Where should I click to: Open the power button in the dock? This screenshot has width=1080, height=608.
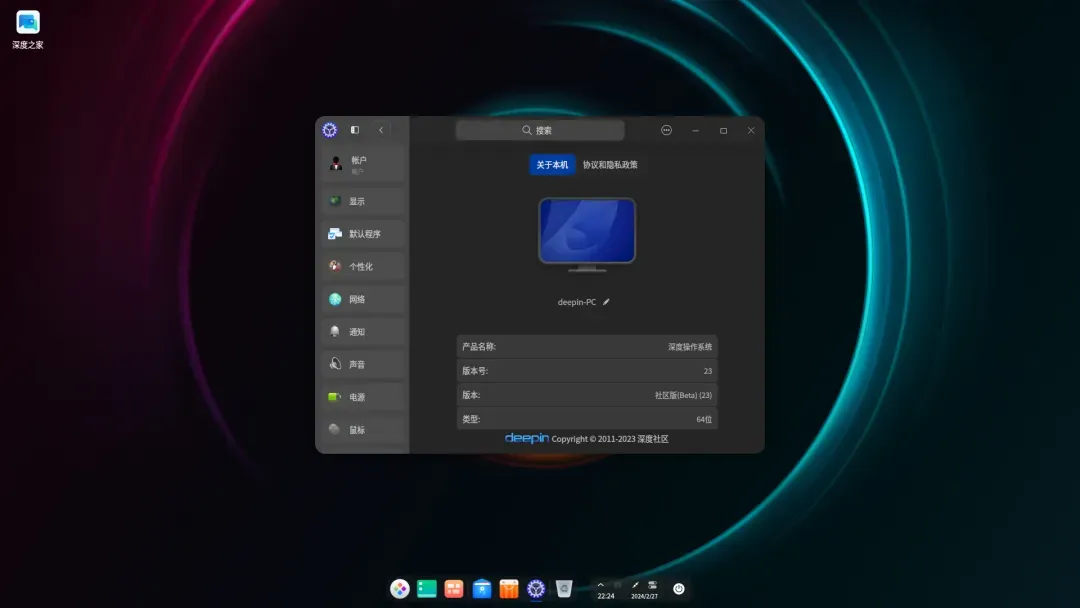[x=678, y=589]
